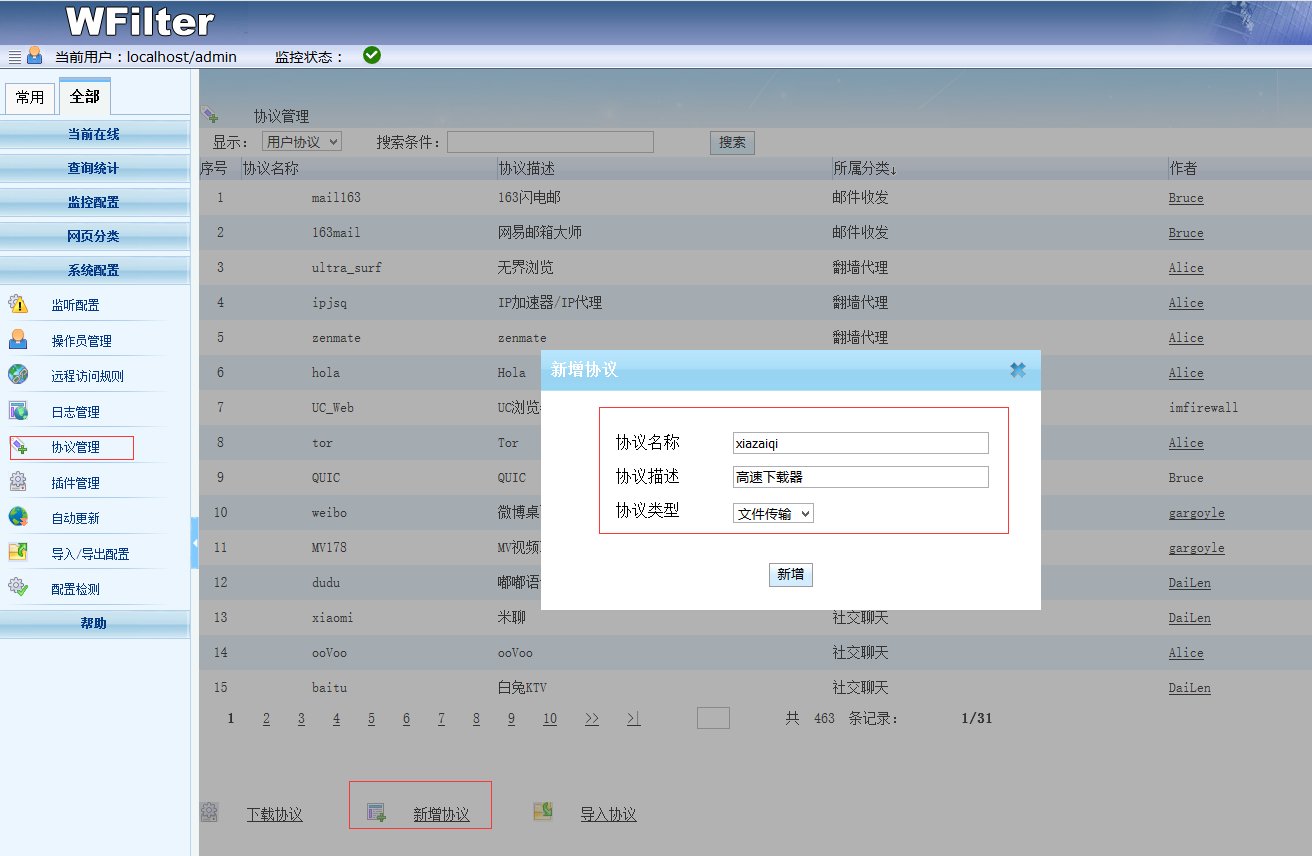Click the 配置检测 gear check icon
This screenshot has width=1312, height=856.
(x=18, y=588)
